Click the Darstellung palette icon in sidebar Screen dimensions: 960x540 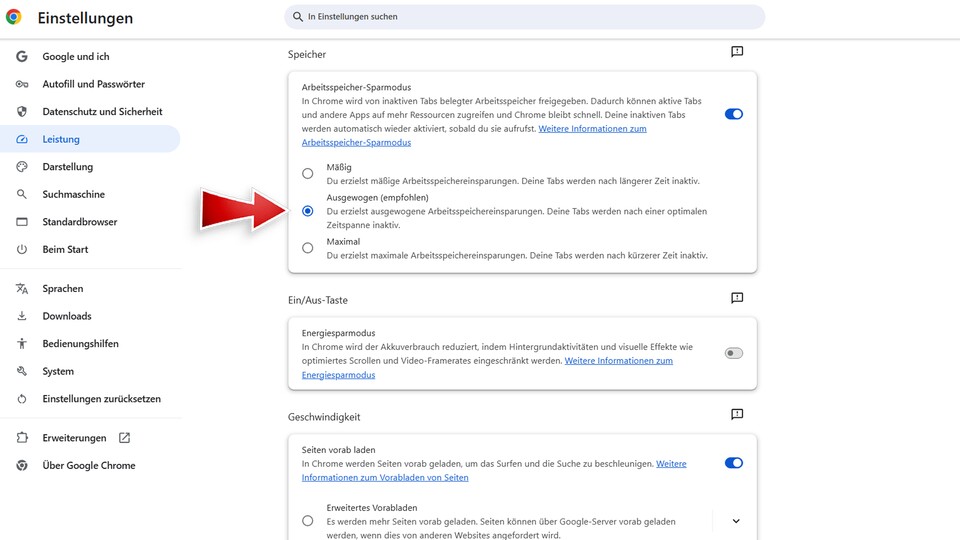tap(22, 167)
